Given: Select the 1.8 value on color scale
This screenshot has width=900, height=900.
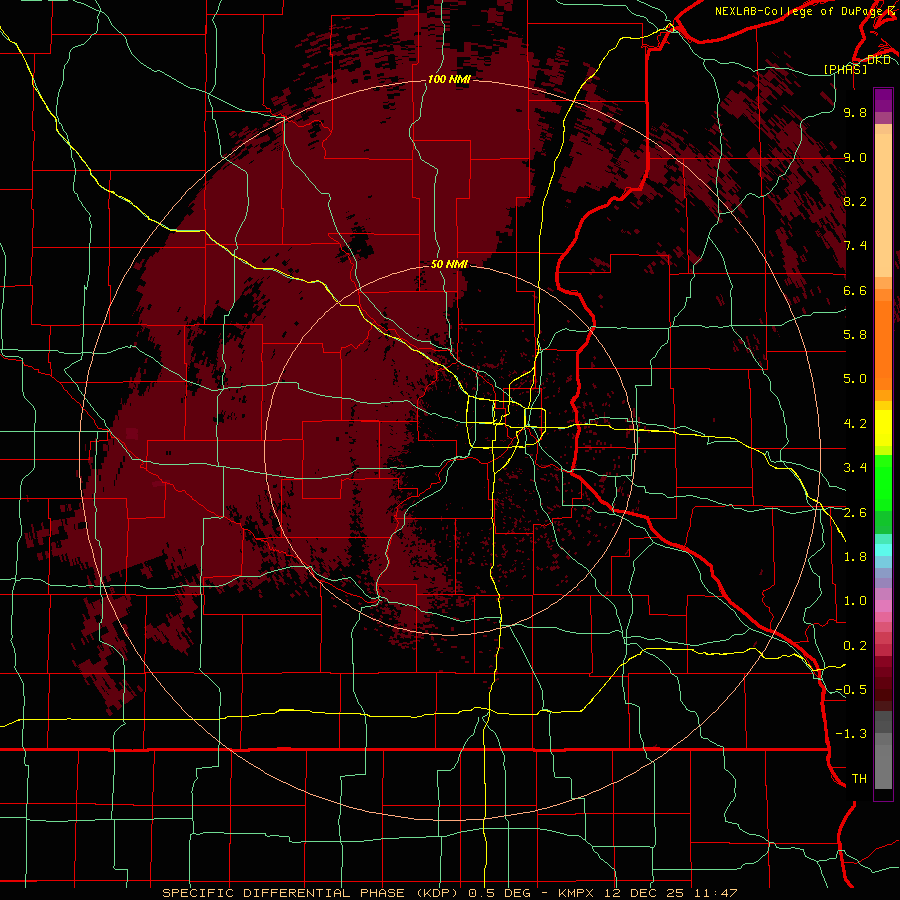Looking at the screenshot, I should [x=855, y=557].
